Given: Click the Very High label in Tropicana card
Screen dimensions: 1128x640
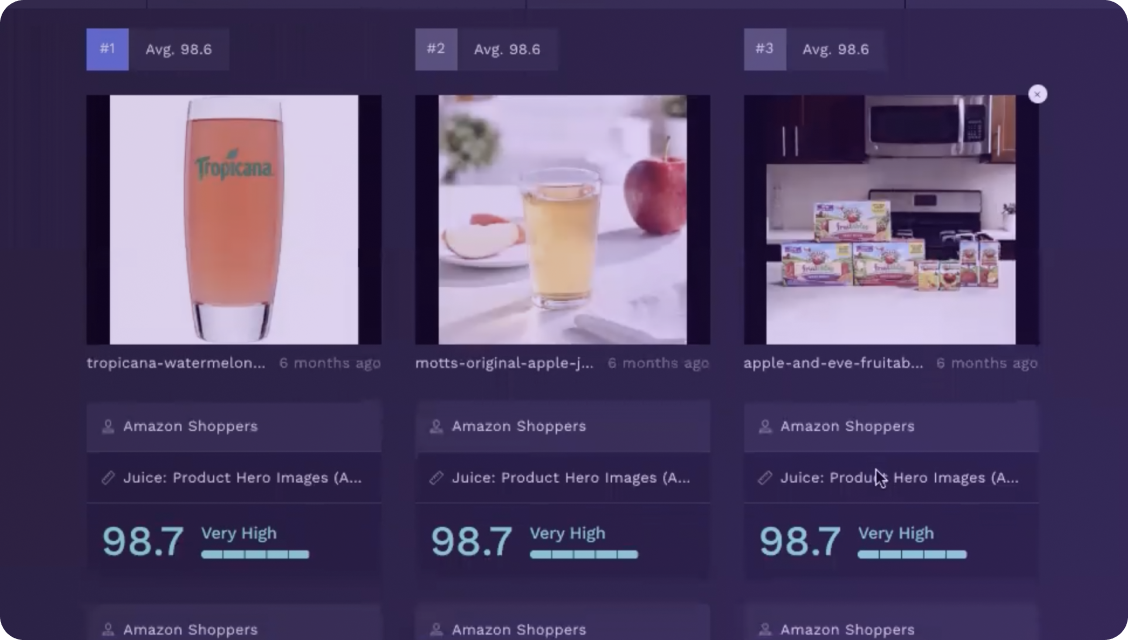Looking at the screenshot, I should tap(239, 534).
